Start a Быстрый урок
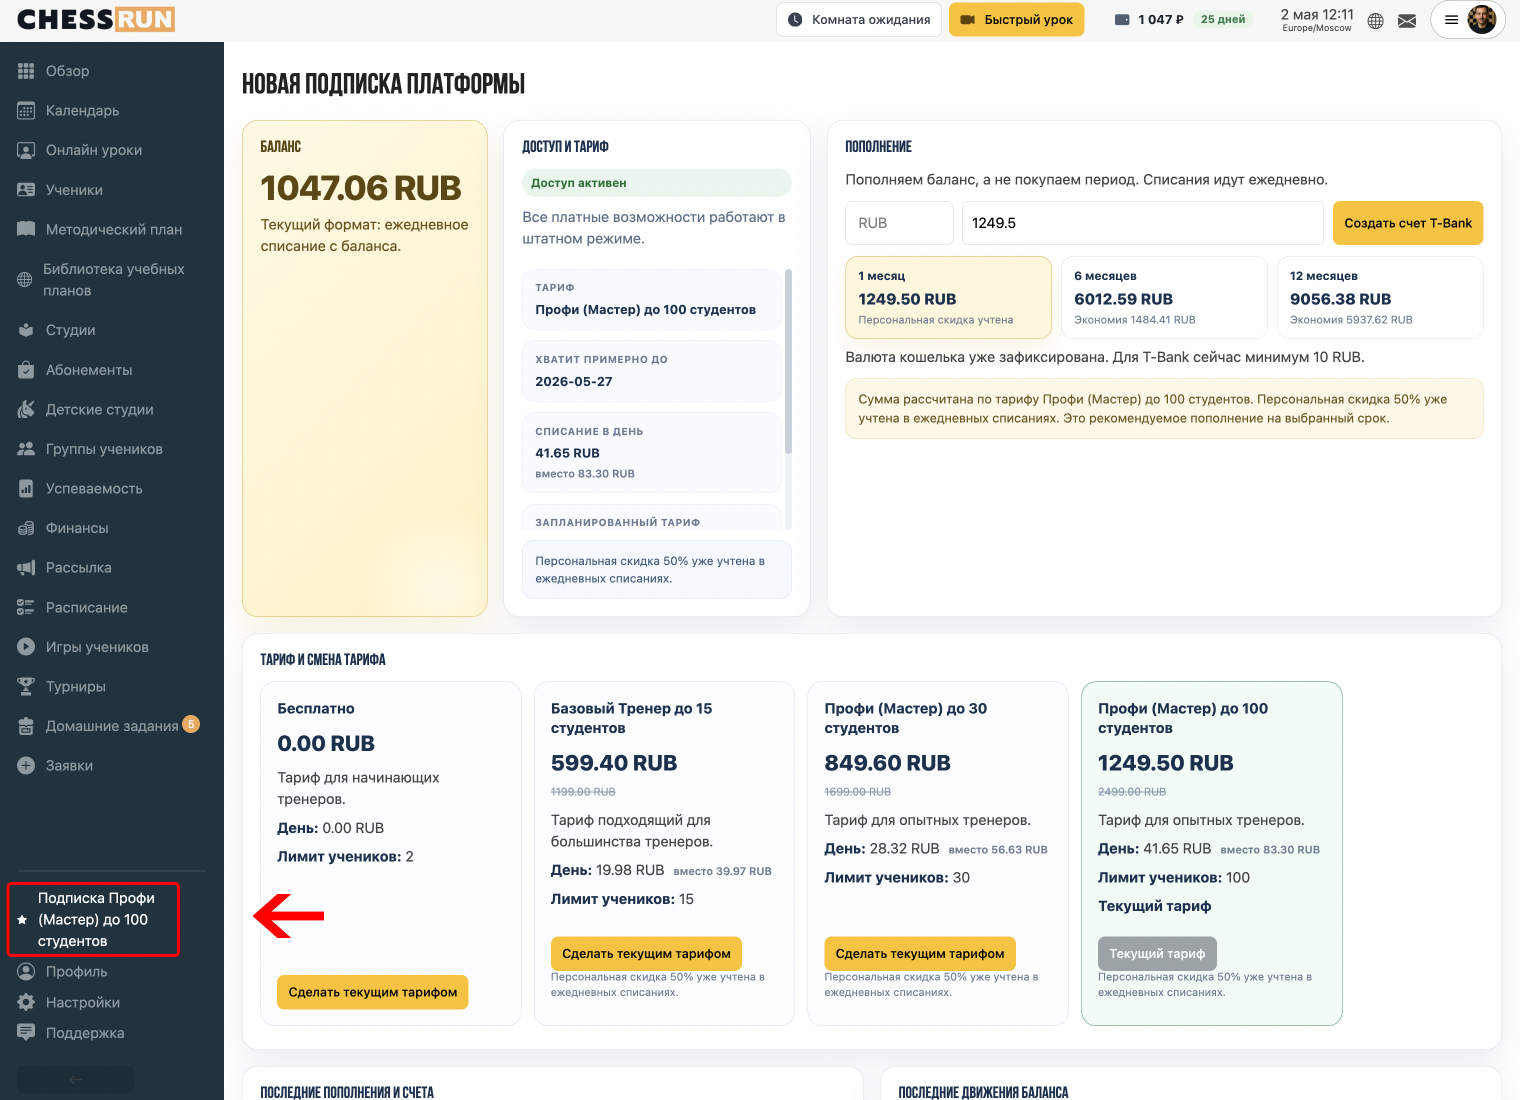The height and width of the screenshot is (1100, 1520). pyautogui.click(x=1016, y=20)
